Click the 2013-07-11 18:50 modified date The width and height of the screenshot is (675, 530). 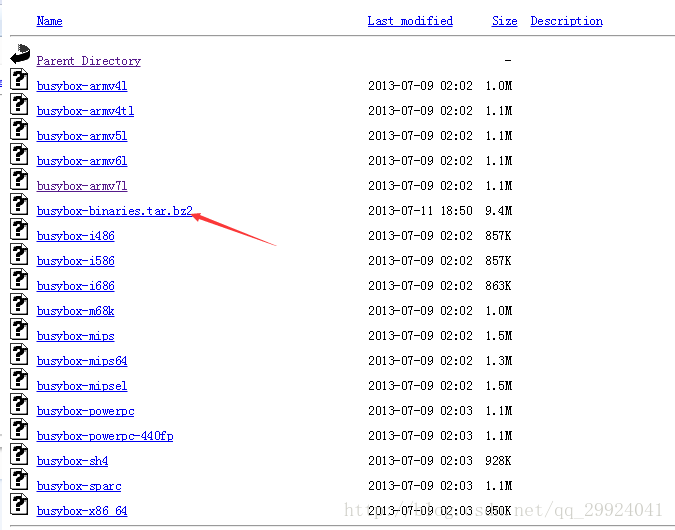pos(420,211)
